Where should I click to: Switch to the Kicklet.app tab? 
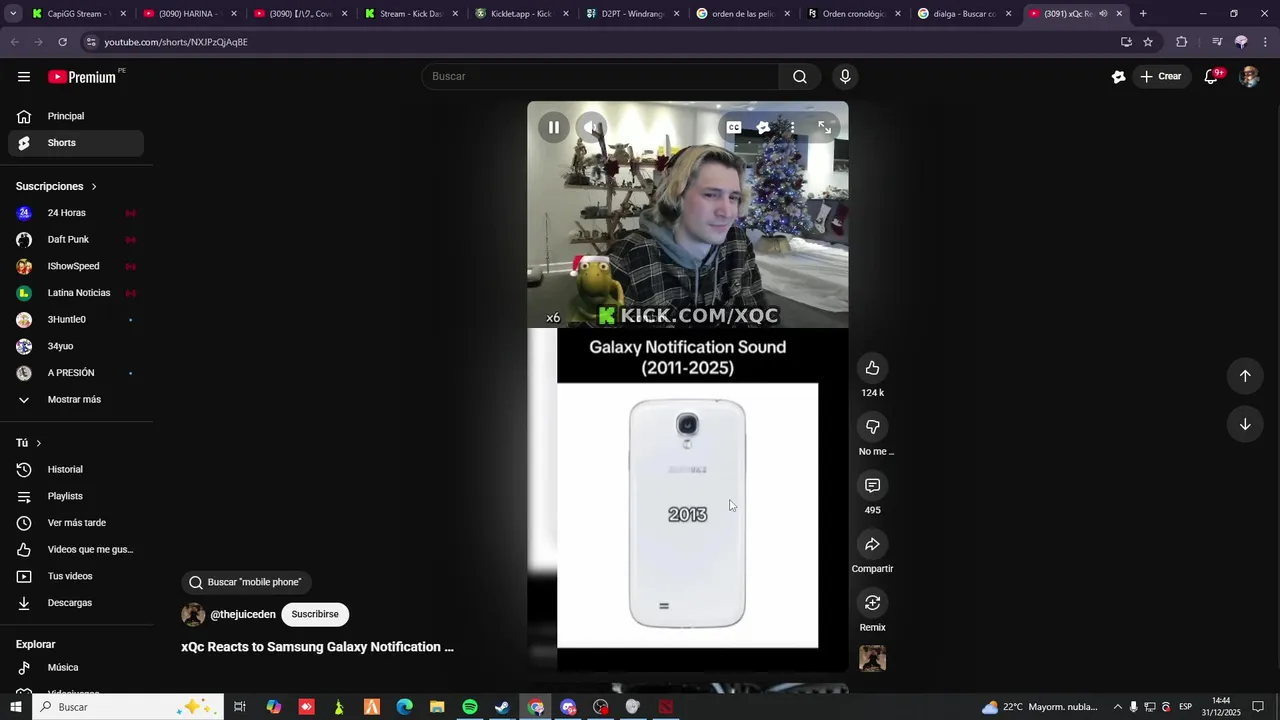pos(520,14)
